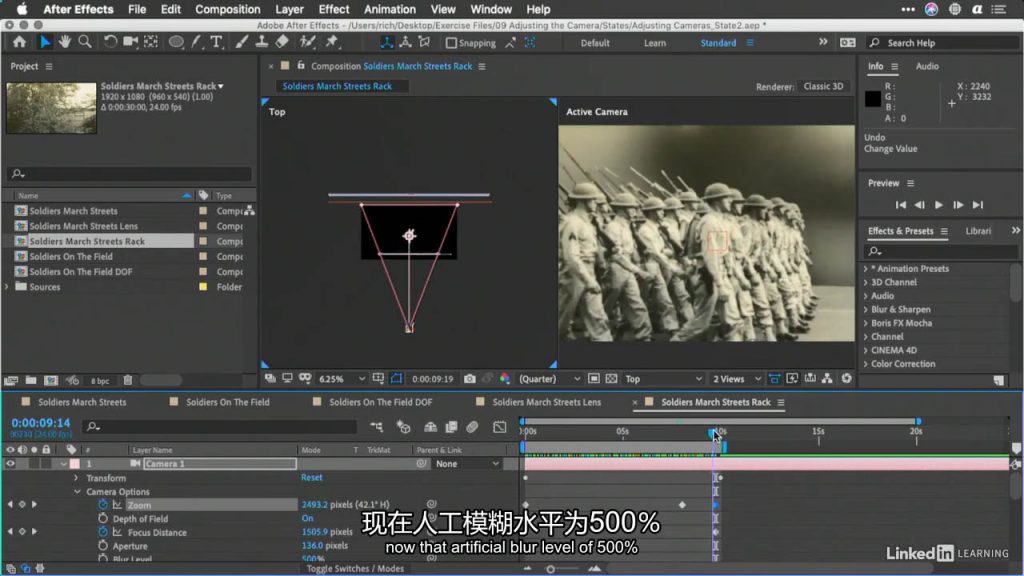Open the show channel color icon
The width and height of the screenshot is (1024, 576).
click(x=505, y=379)
